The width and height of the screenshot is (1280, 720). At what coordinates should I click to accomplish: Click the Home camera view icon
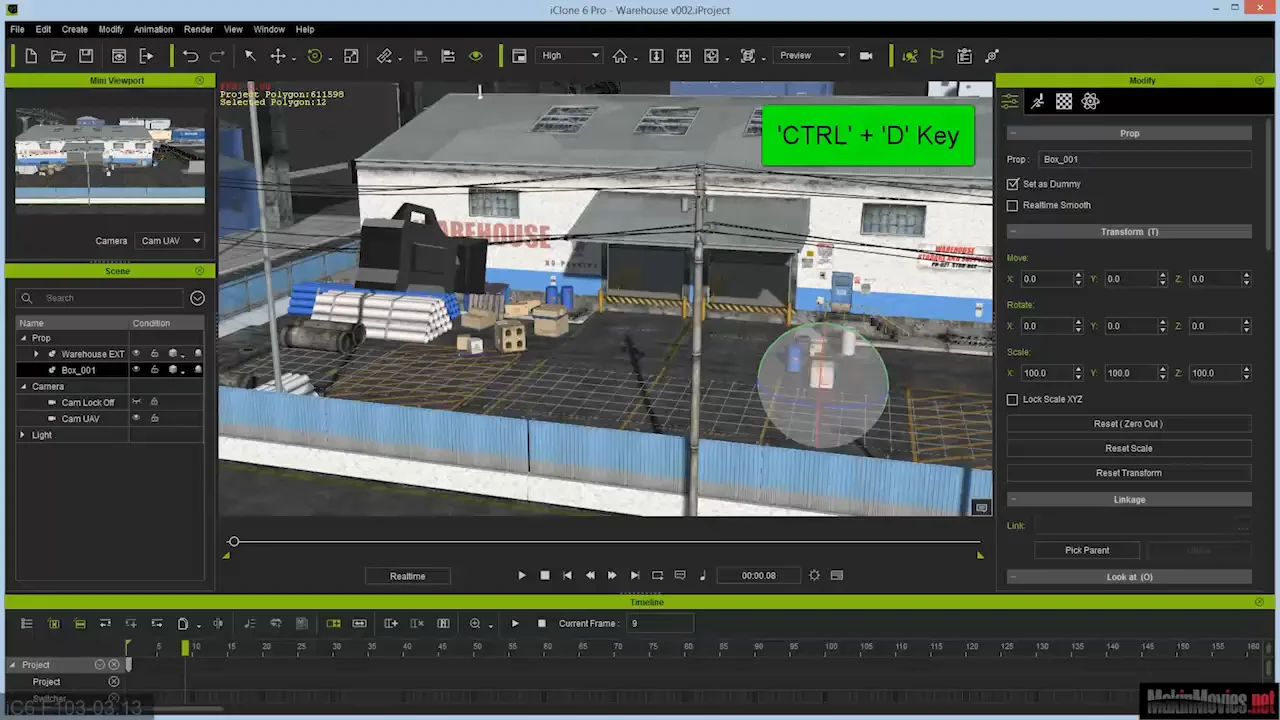click(x=620, y=56)
